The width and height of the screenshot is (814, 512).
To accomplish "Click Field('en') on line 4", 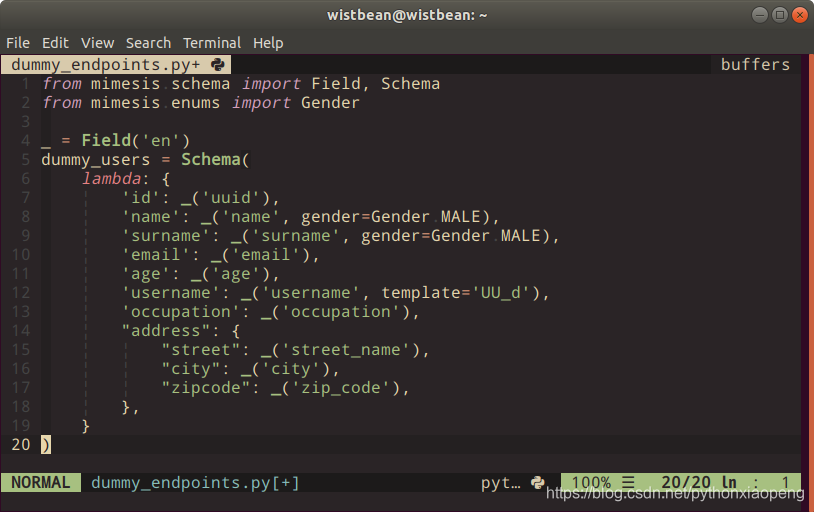I will pos(136,141).
